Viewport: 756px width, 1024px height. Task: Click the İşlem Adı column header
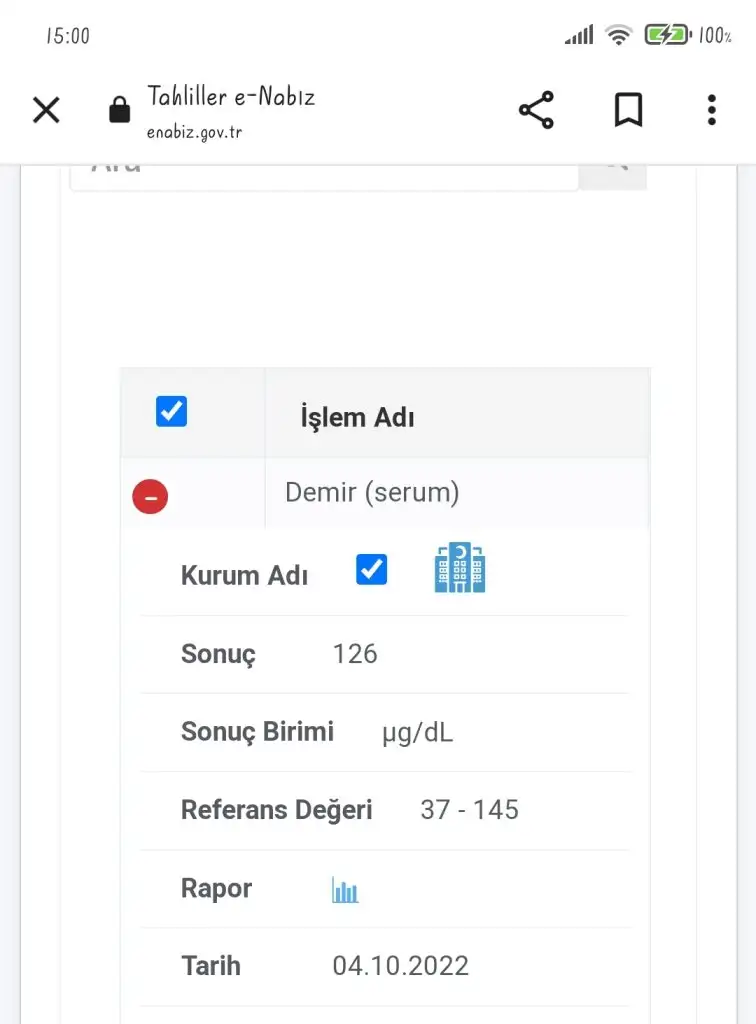click(357, 418)
